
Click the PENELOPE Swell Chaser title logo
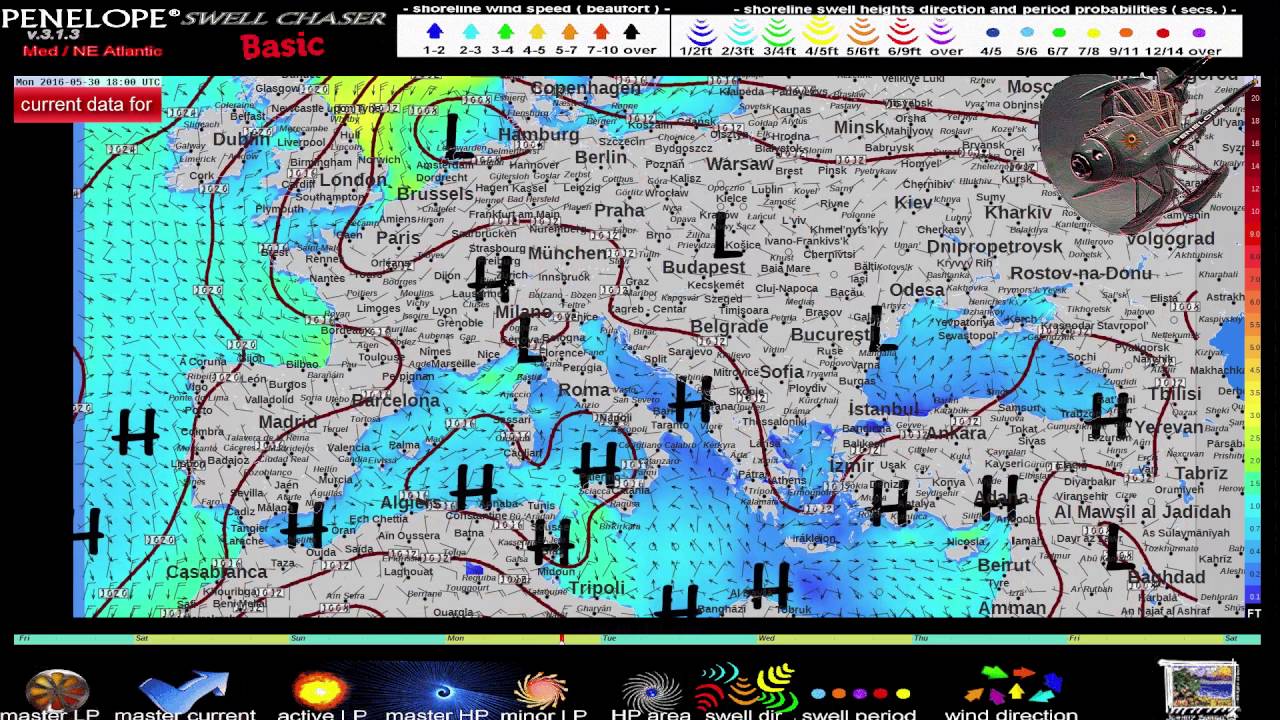point(194,18)
